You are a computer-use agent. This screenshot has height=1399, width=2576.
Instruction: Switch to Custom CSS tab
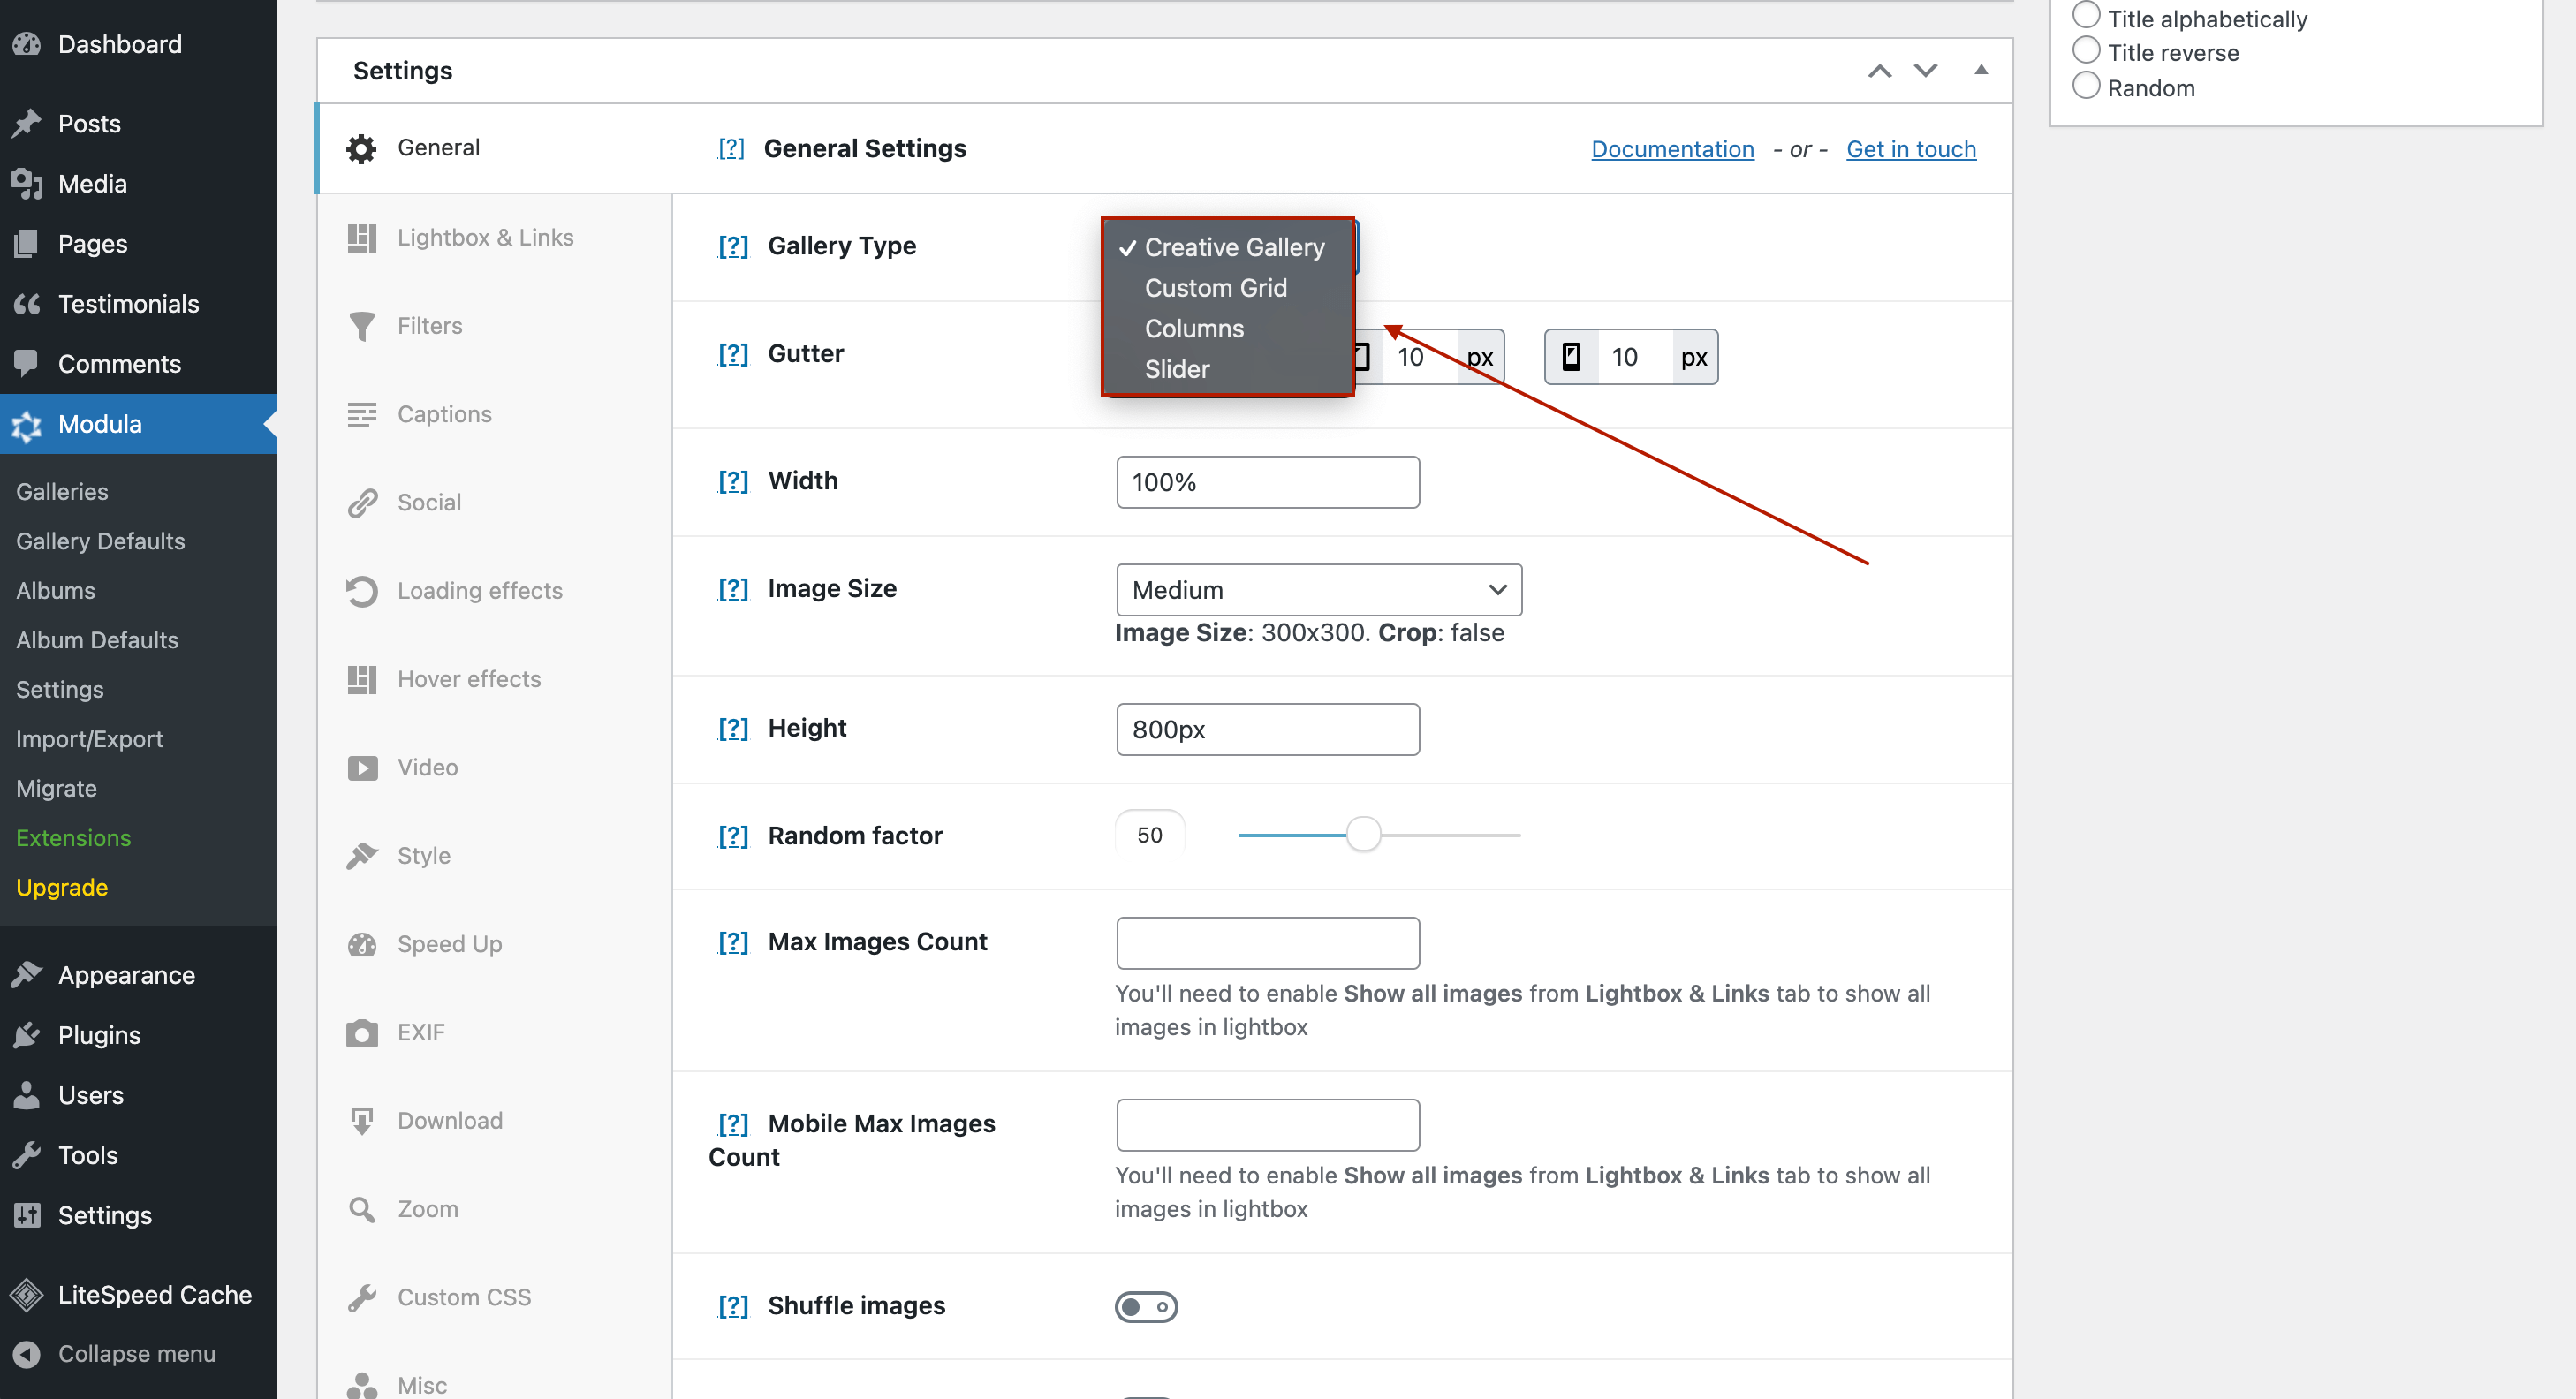(494, 1298)
